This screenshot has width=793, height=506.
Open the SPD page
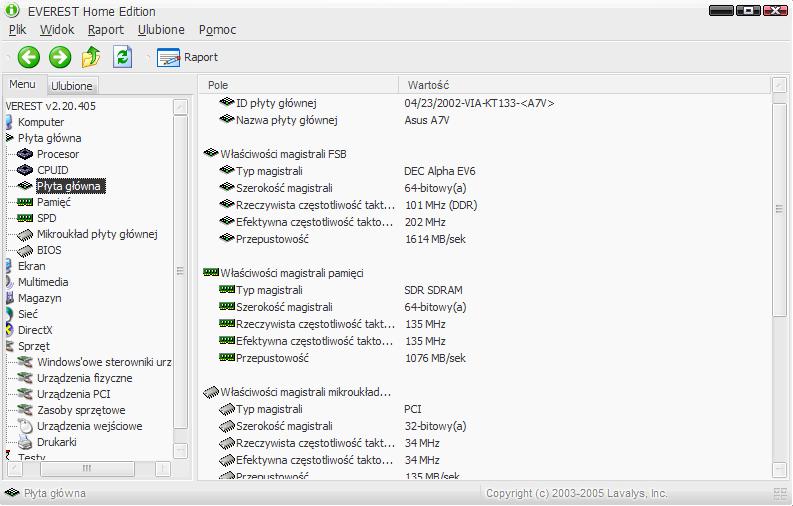[47, 218]
